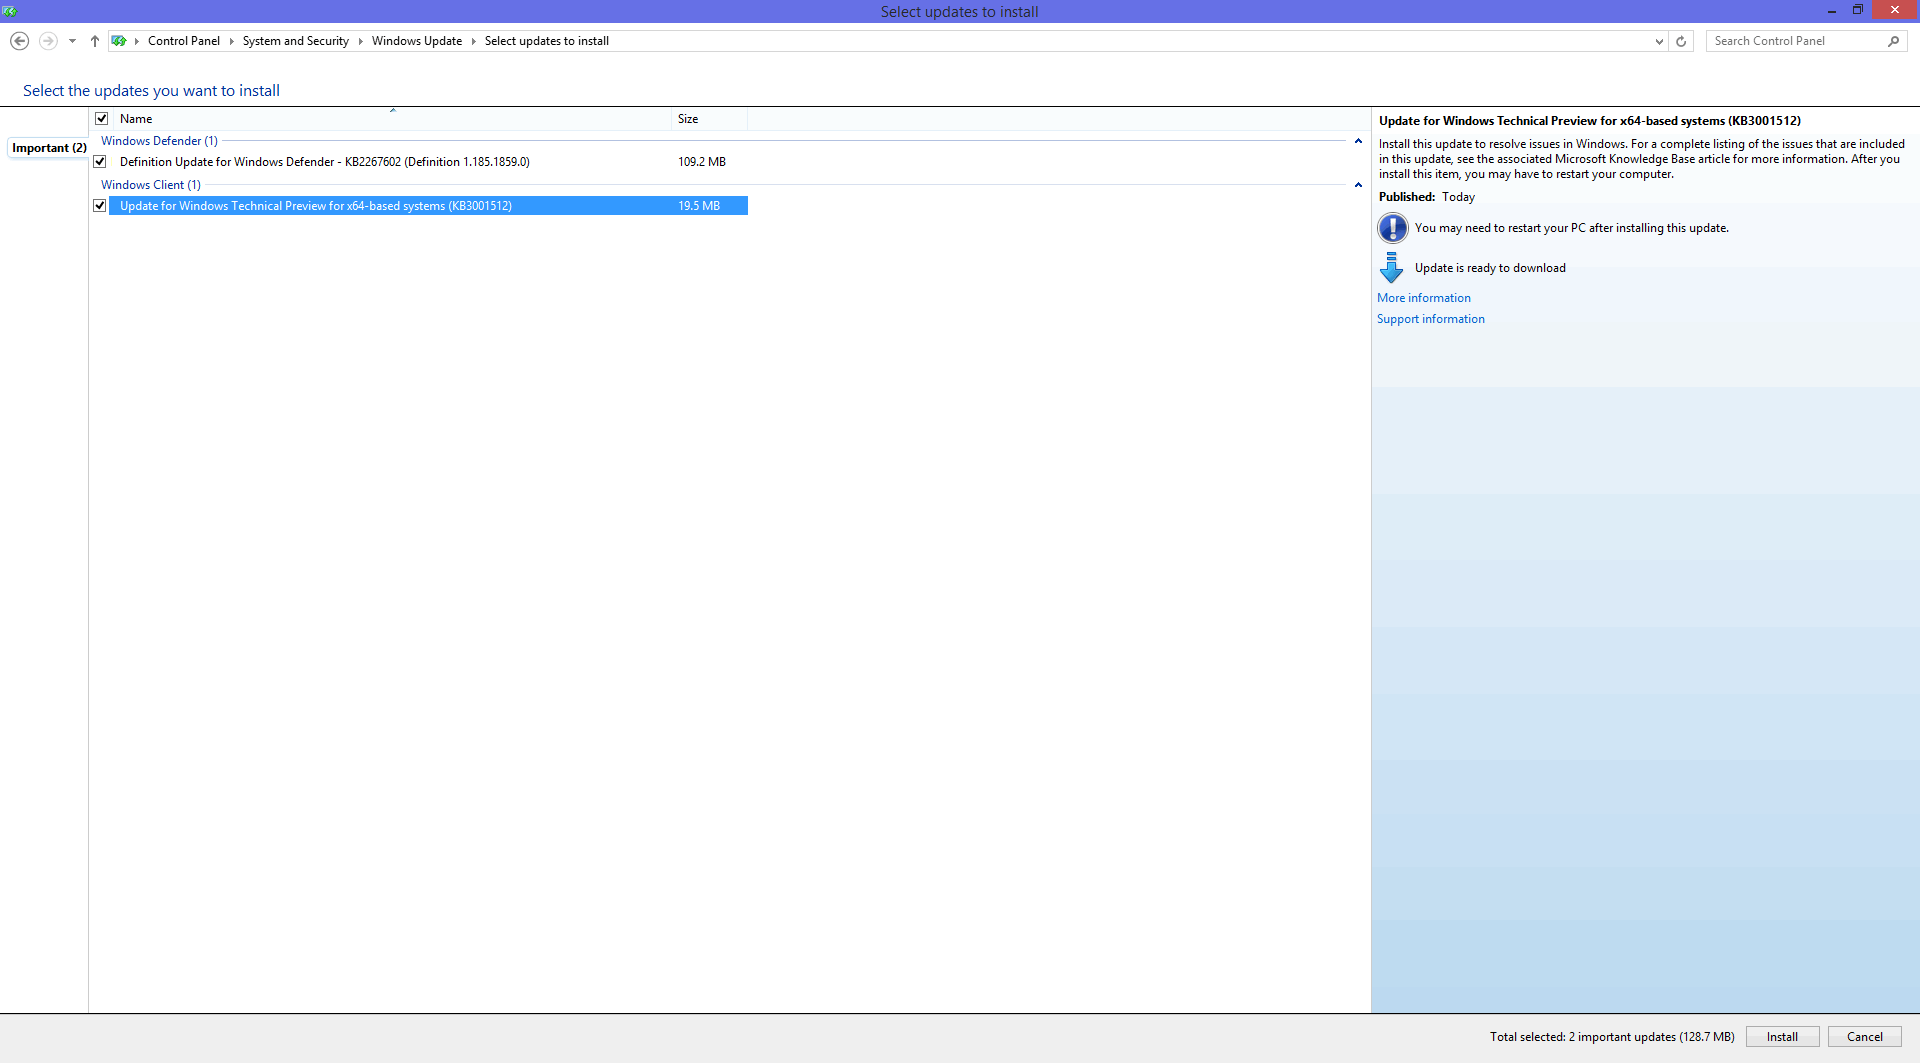The height and width of the screenshot is (1063, 1920).
Task: Click the update title heading in details pane
Action: pos(1590,121)
